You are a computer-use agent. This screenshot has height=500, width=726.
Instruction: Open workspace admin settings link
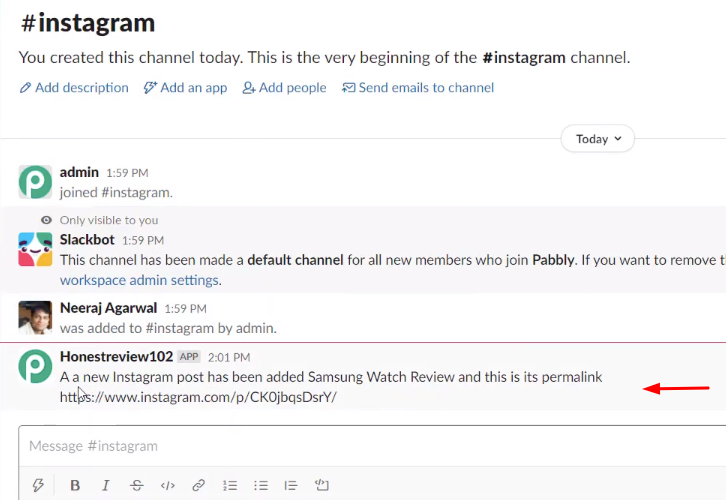(139, 280)
